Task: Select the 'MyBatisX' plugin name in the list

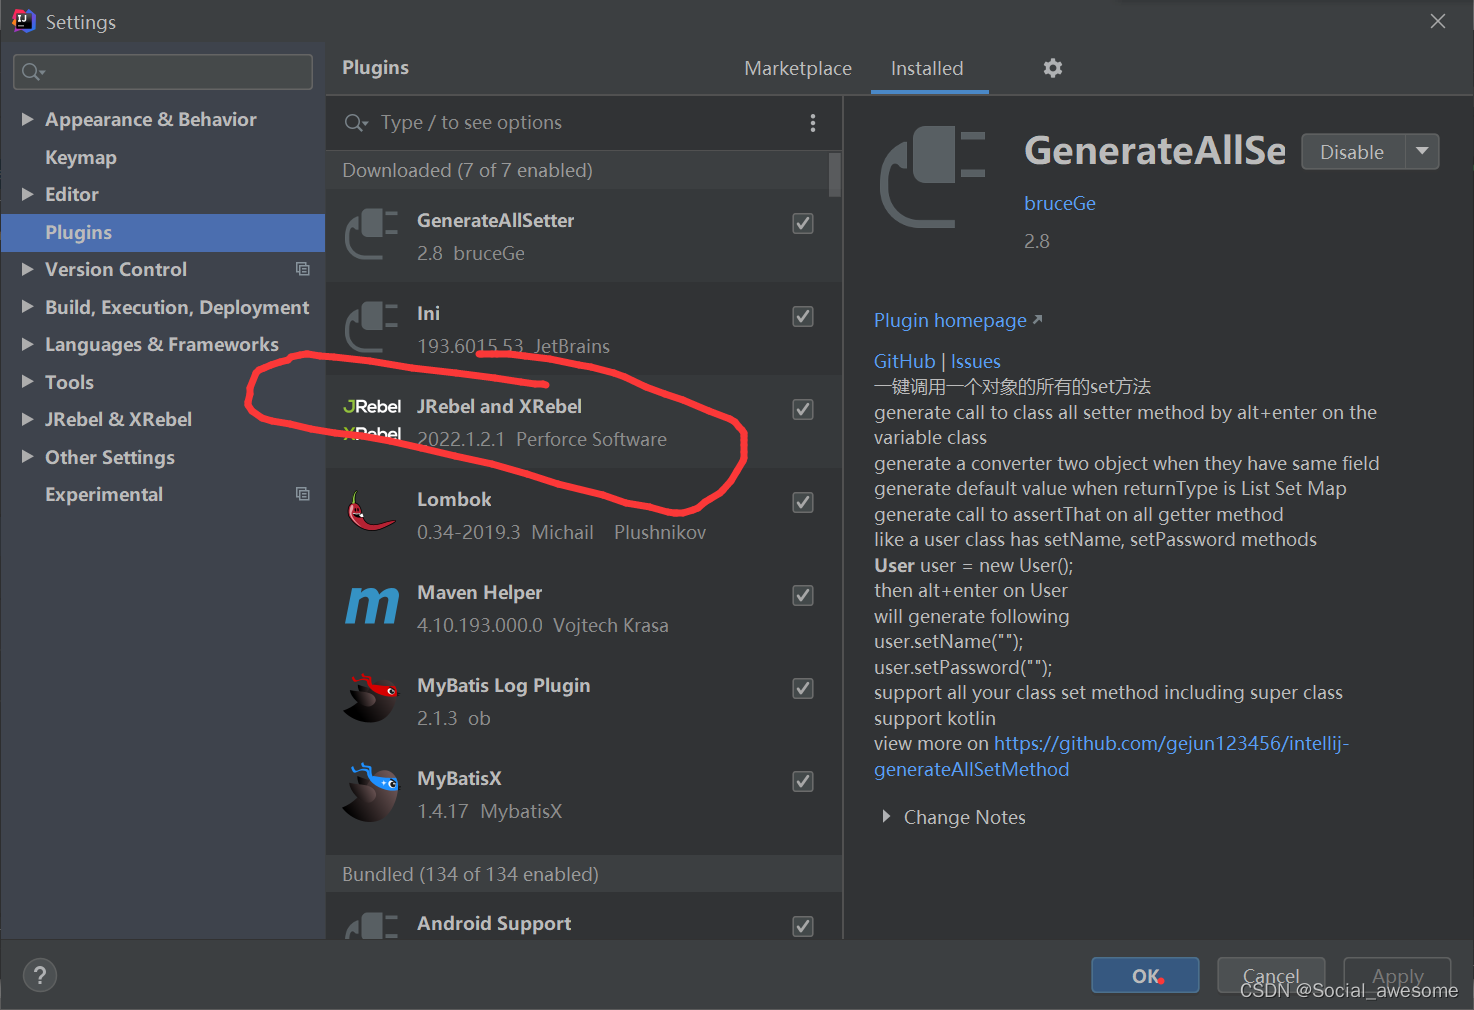Action: coord(459,778)
